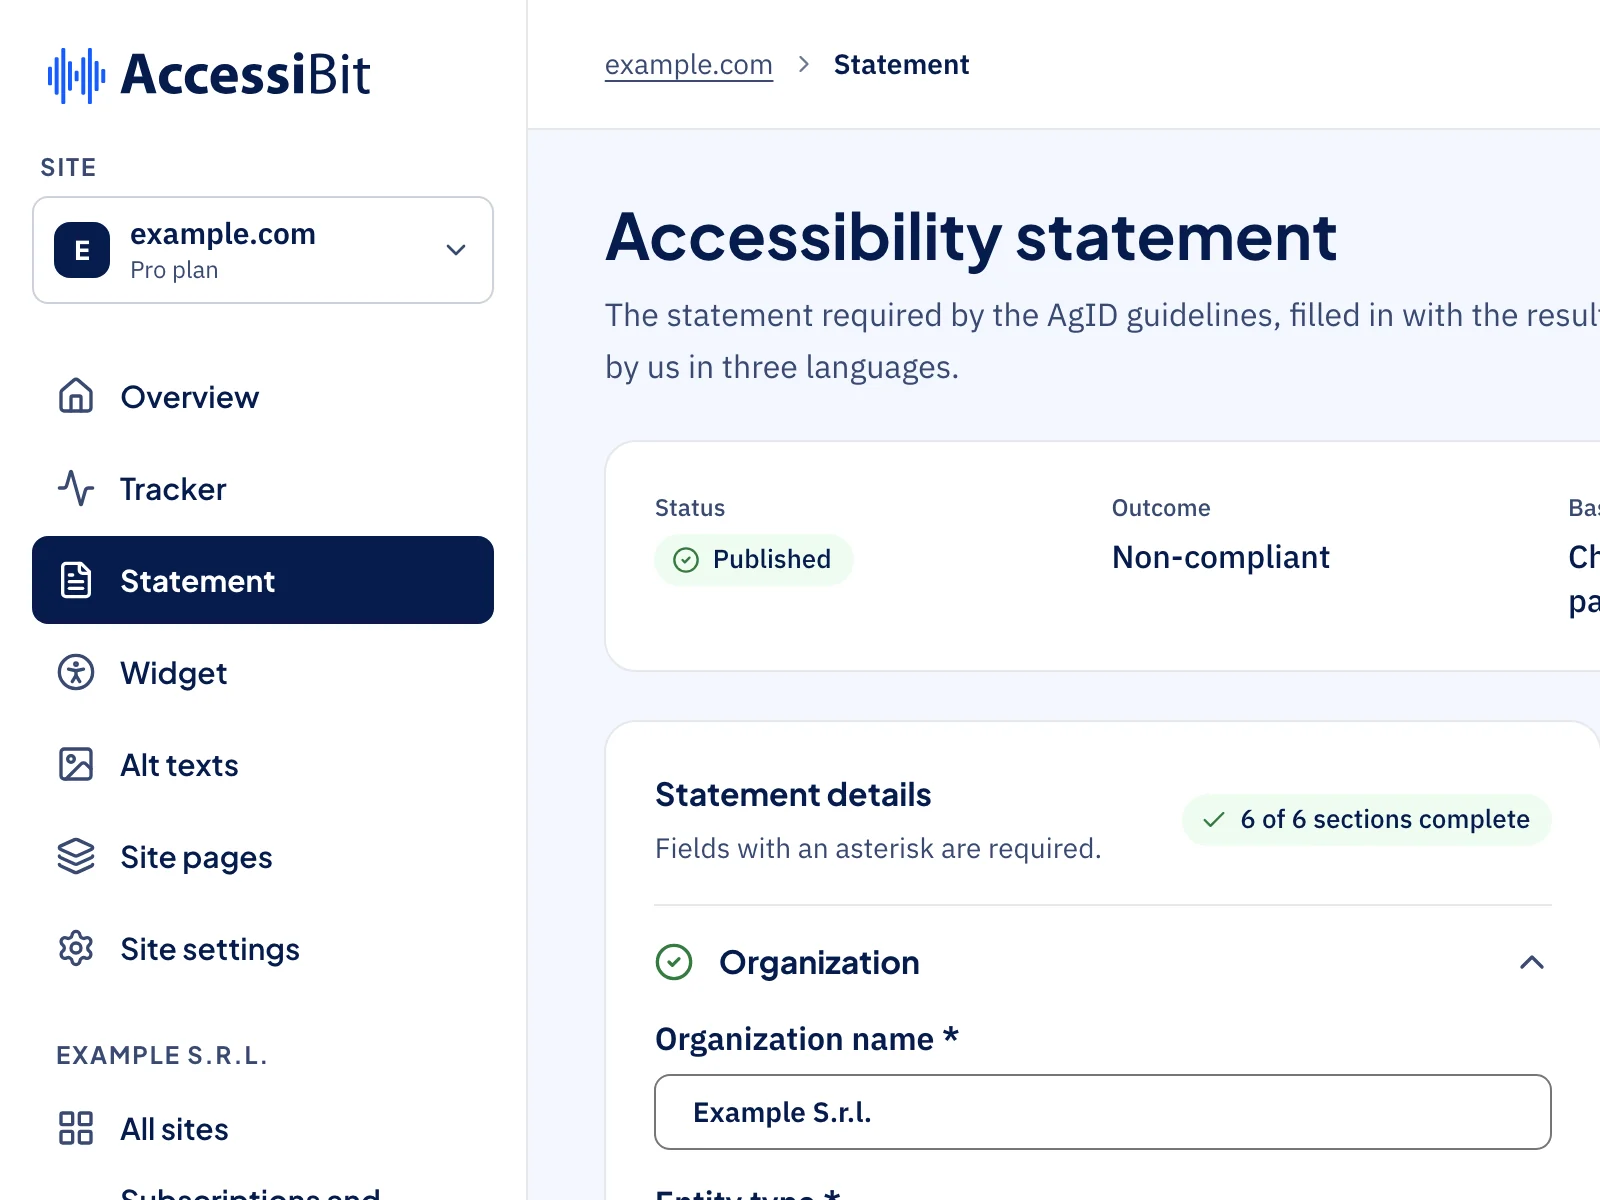Click the SITE sidebar section label
Viewport: 1600px width, 1200px height.
point(68,167)
